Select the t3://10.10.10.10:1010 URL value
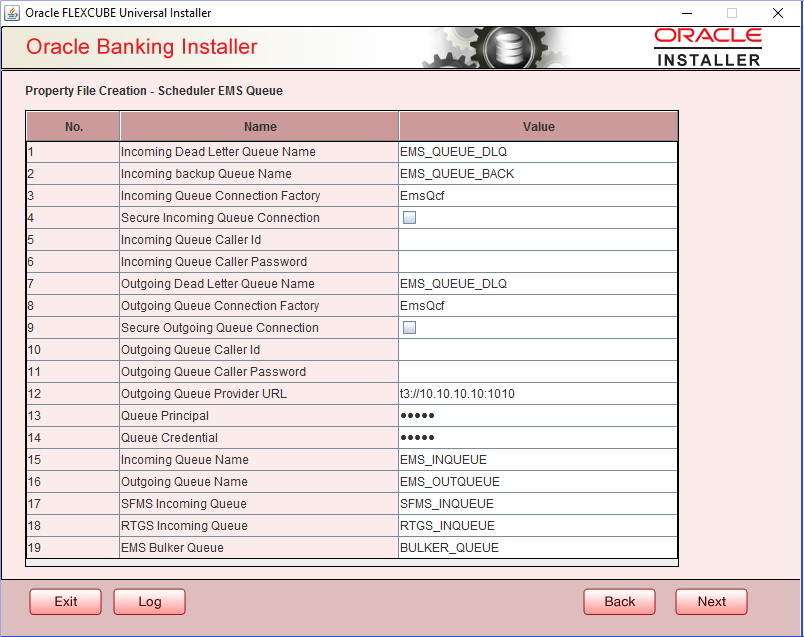804x637 pixels. pos(538,394)
